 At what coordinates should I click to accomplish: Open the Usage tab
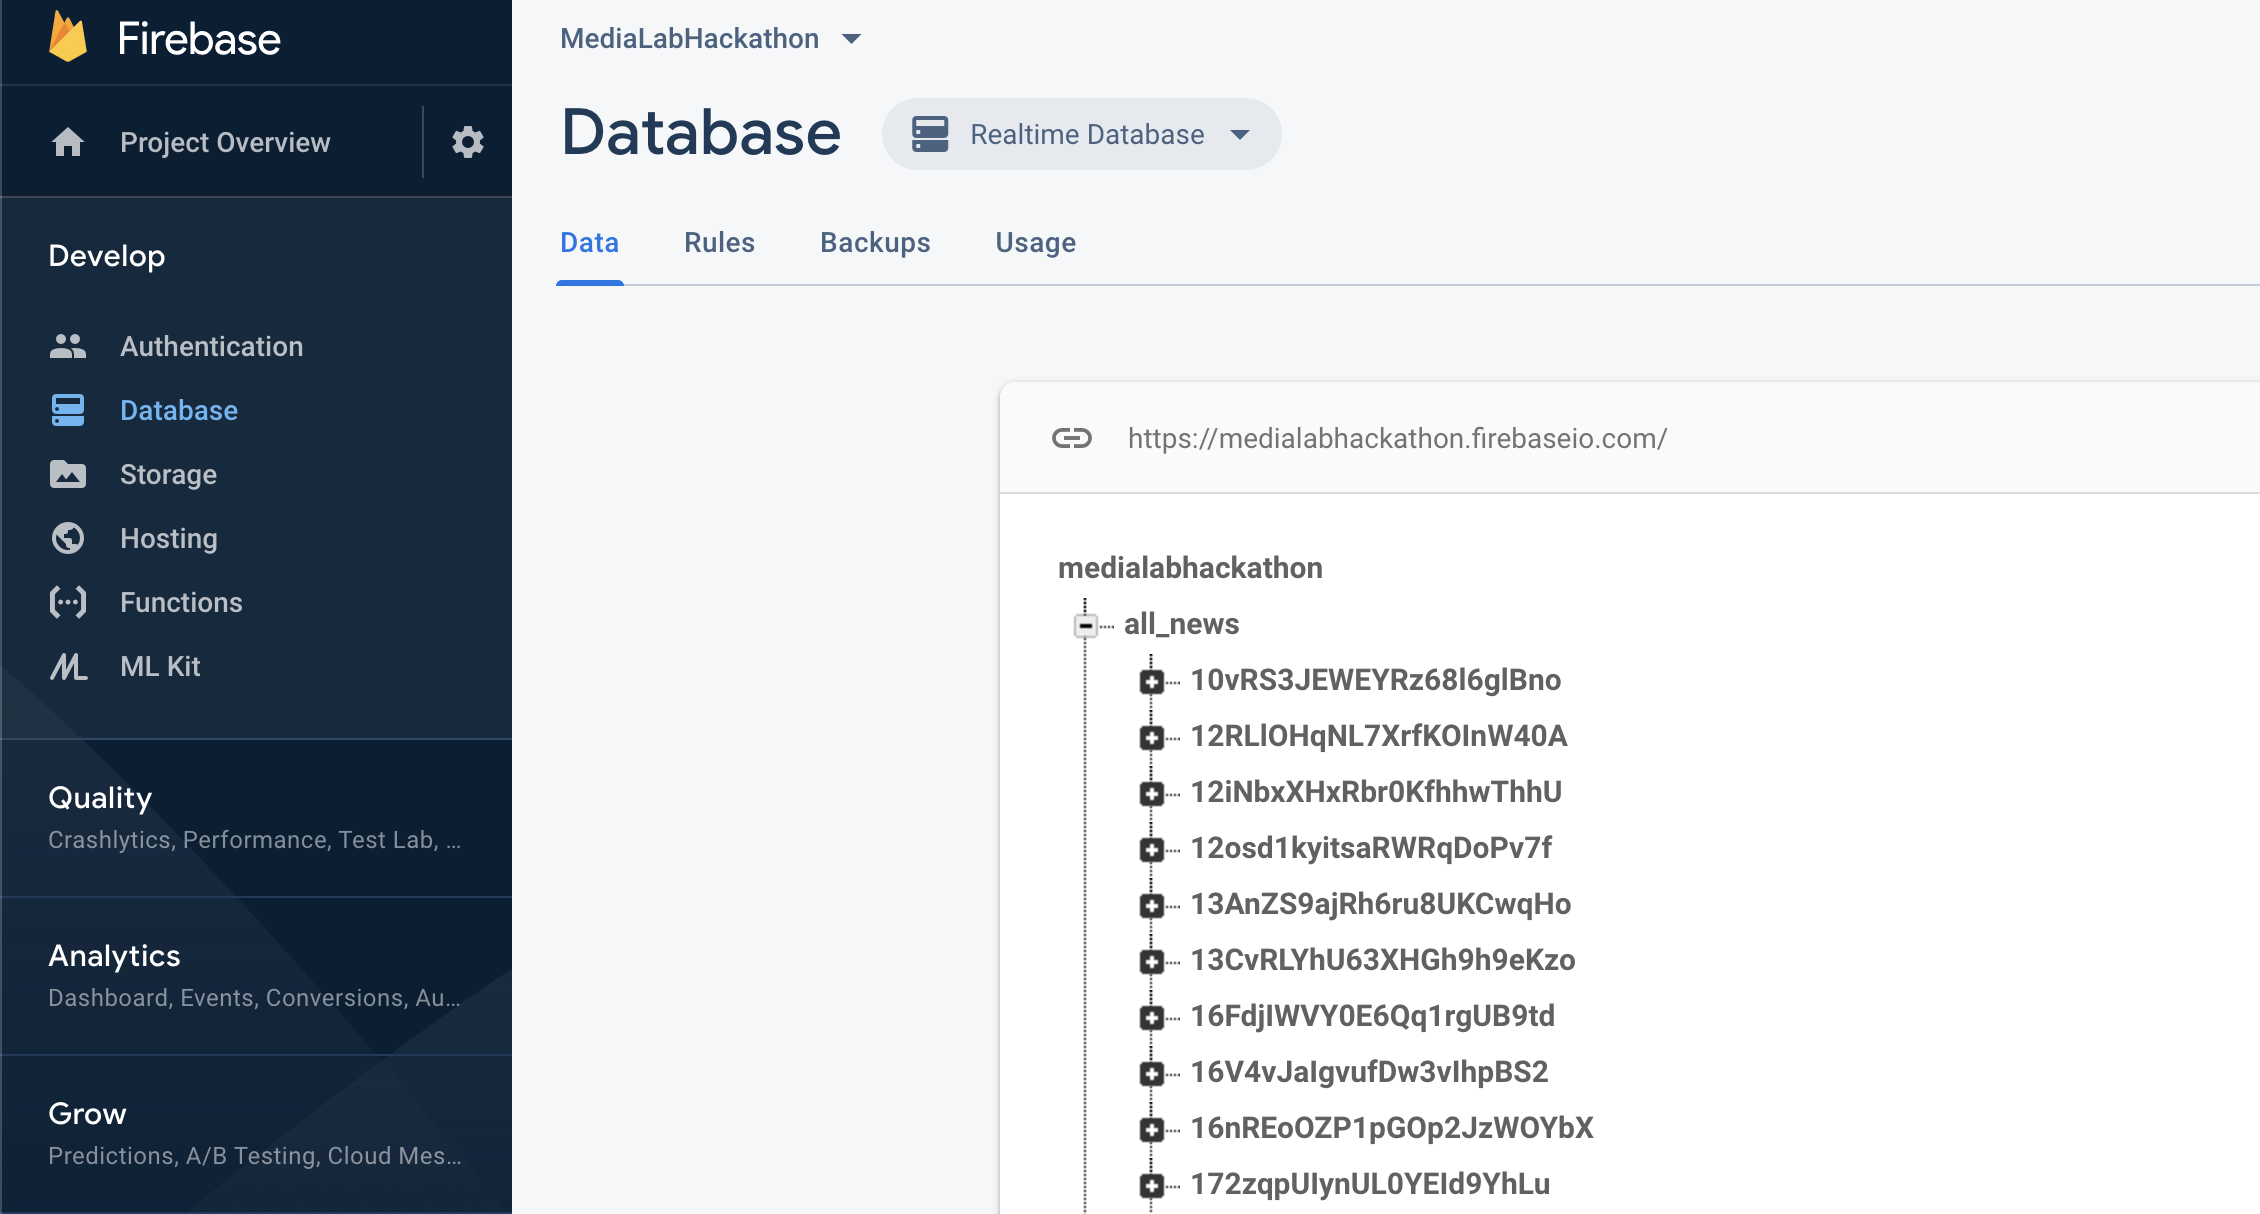[1035, 243]
